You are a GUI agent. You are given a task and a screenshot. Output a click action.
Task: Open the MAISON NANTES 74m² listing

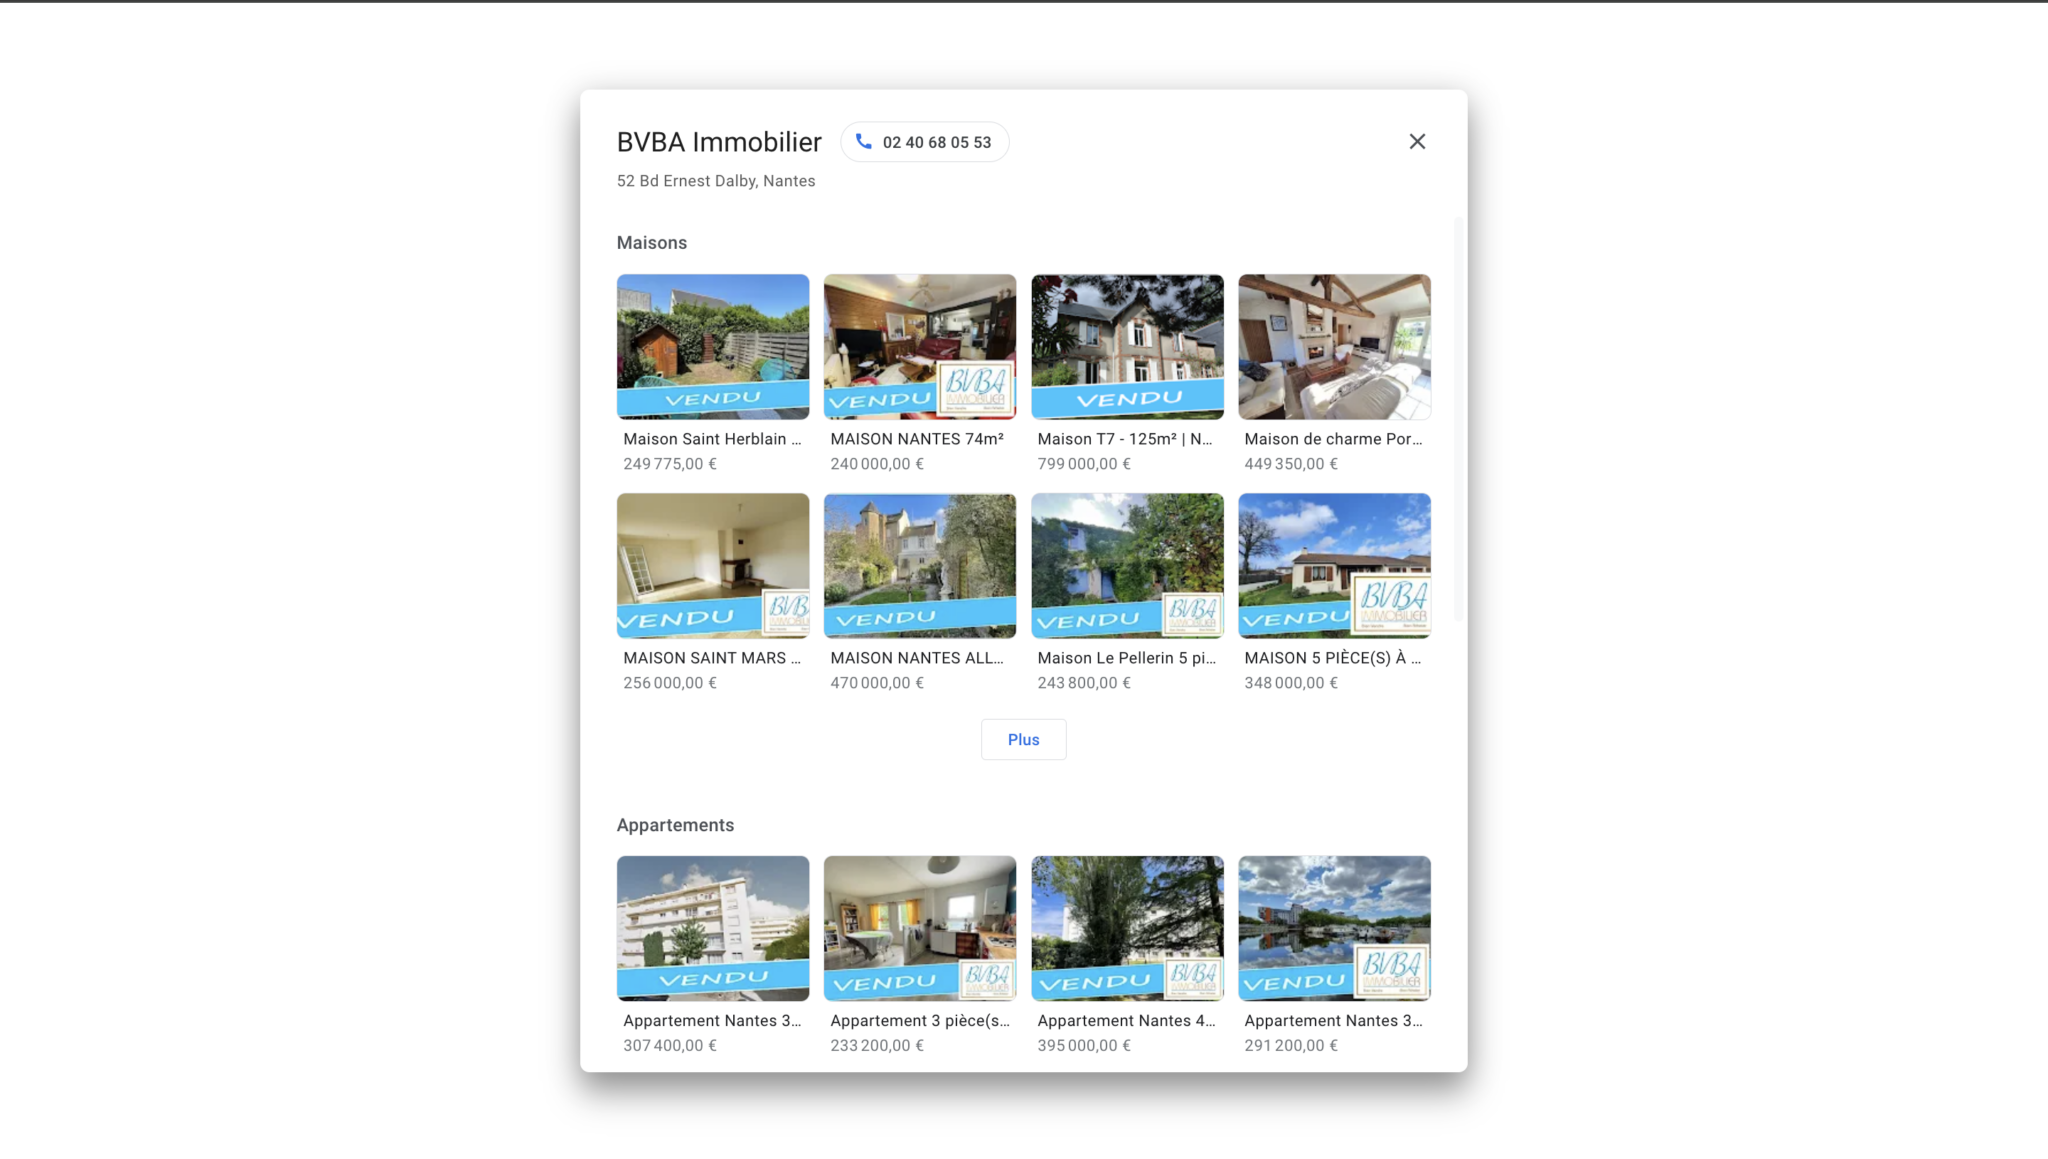(919, 346)
